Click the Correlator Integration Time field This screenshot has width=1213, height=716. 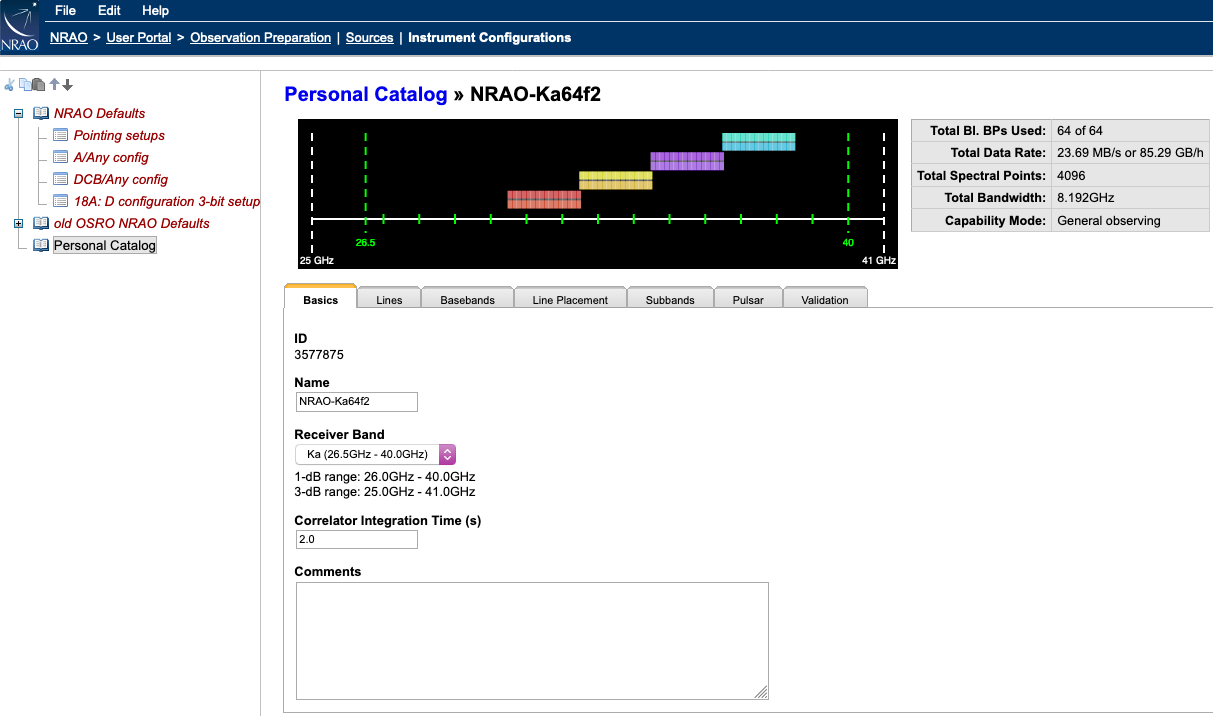pyautogui.click(x=356, y=540)
